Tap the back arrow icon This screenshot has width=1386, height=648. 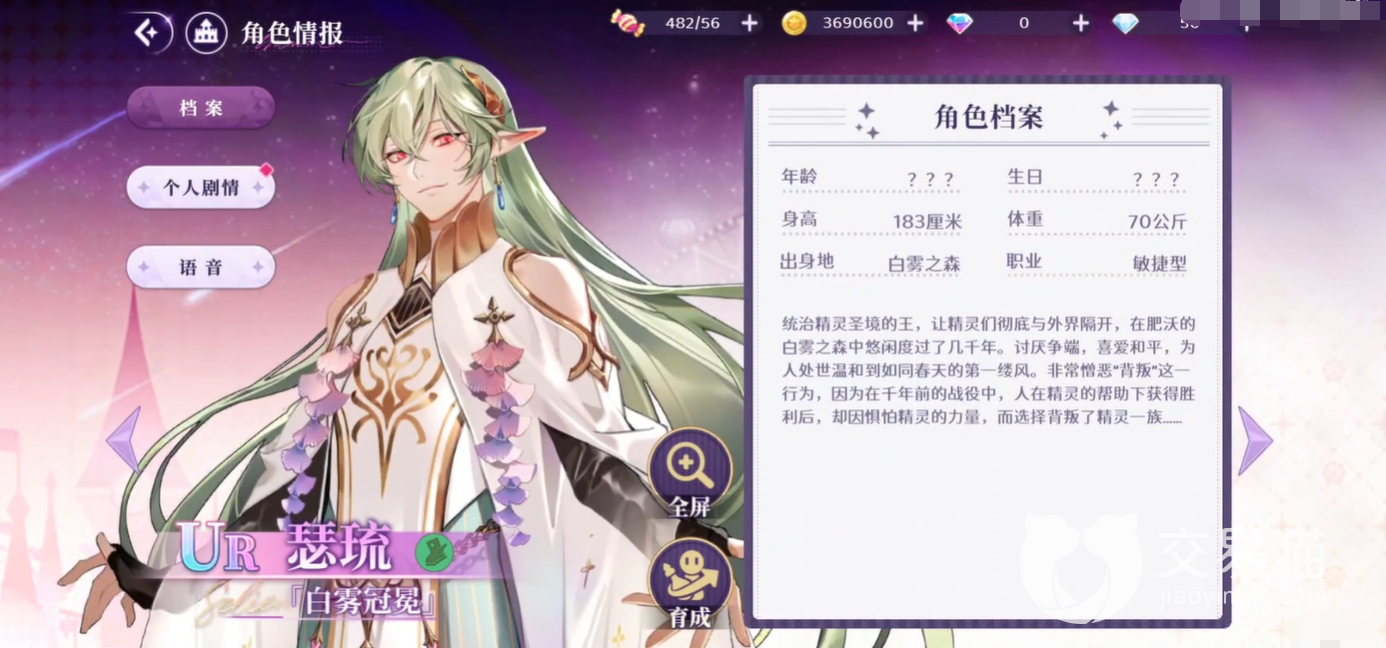coord(147,33)
